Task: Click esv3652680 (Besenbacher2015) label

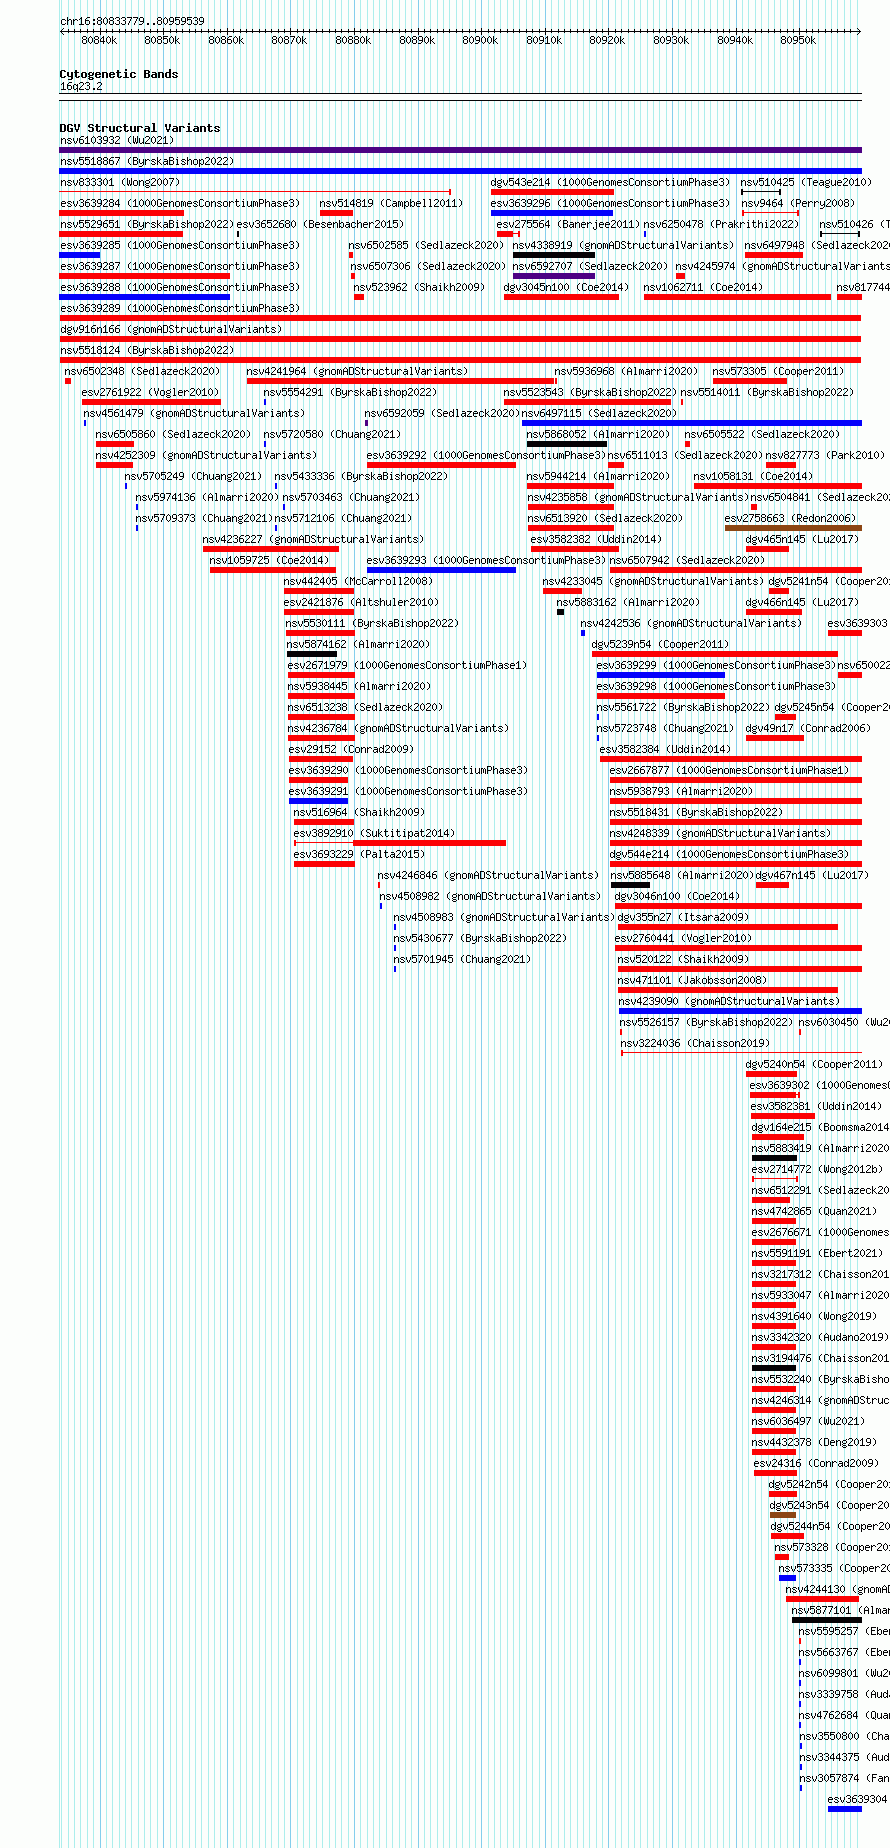Action: (320, 224)
